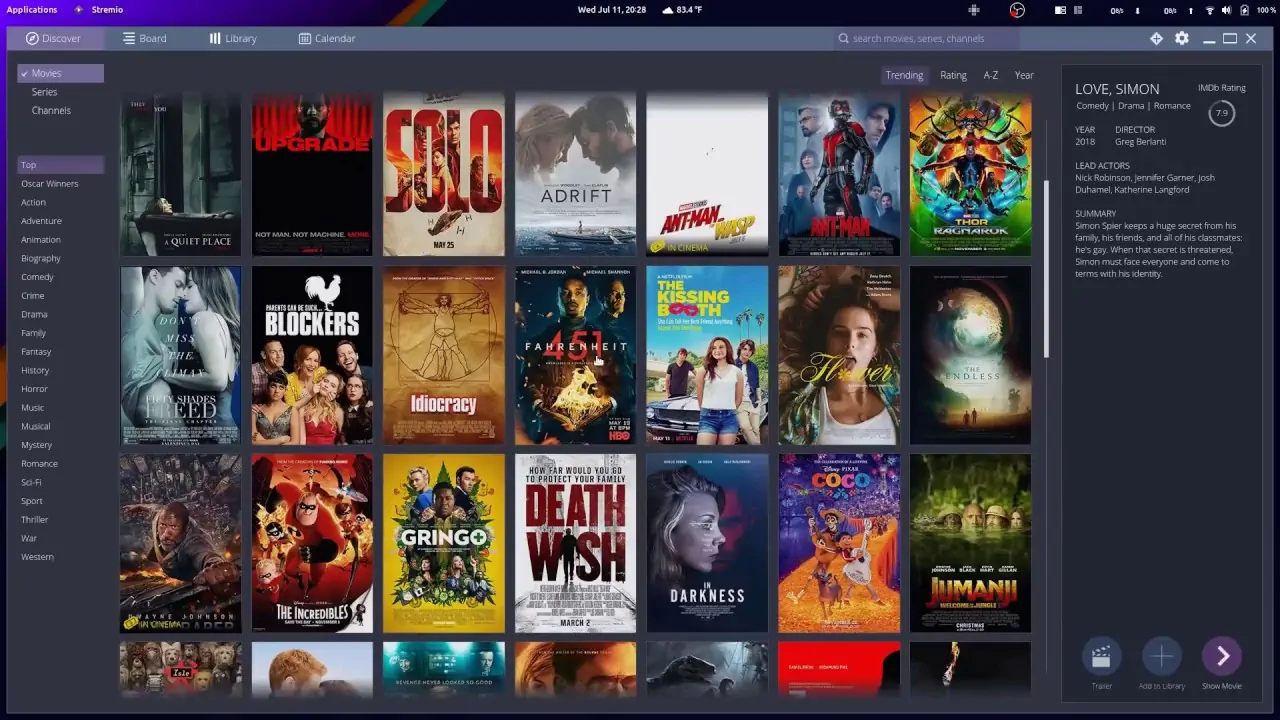Image resolution: width=1280 pixels, height=720 pixels.
Task: Select the Movies type filter
Action: click(60, 73)
